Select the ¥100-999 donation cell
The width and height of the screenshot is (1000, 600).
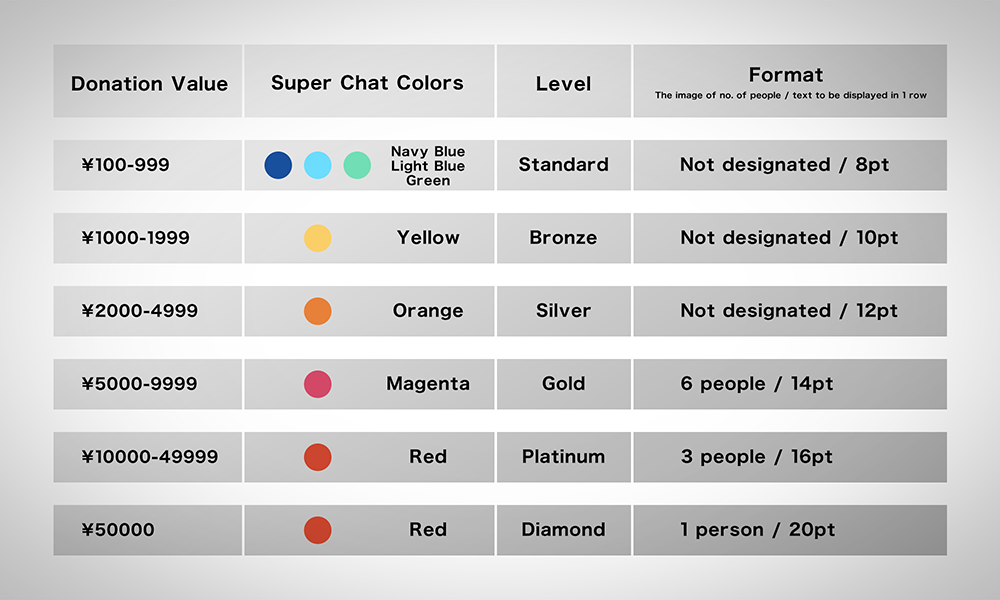coord(148,165)
